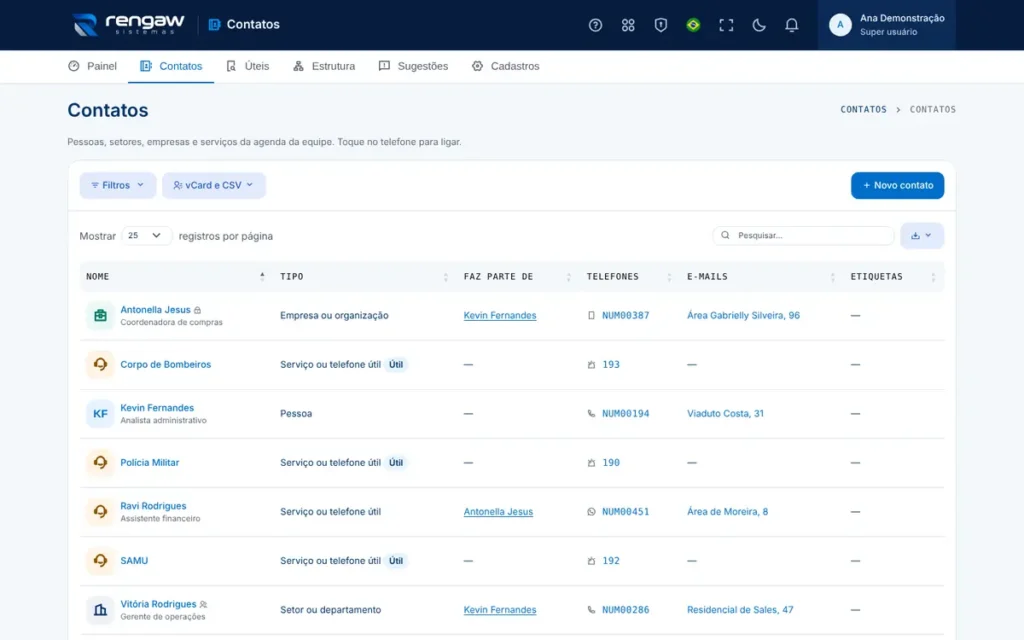Screen dimensions: 1024x640
Task: Click the KF initials avatar
Action: coord(100,413)
